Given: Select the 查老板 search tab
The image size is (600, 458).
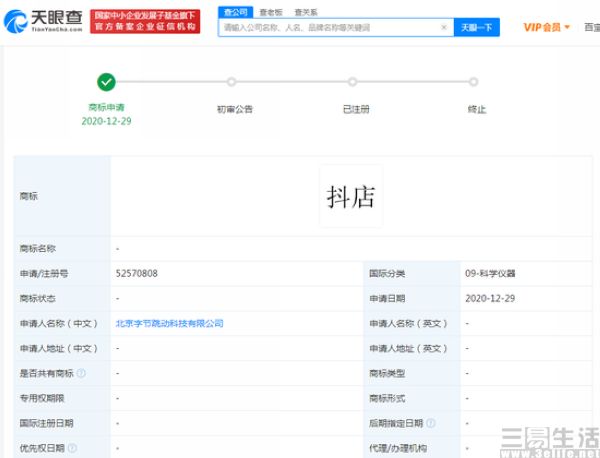Looking at the screenshot, I should pos(271,12).
